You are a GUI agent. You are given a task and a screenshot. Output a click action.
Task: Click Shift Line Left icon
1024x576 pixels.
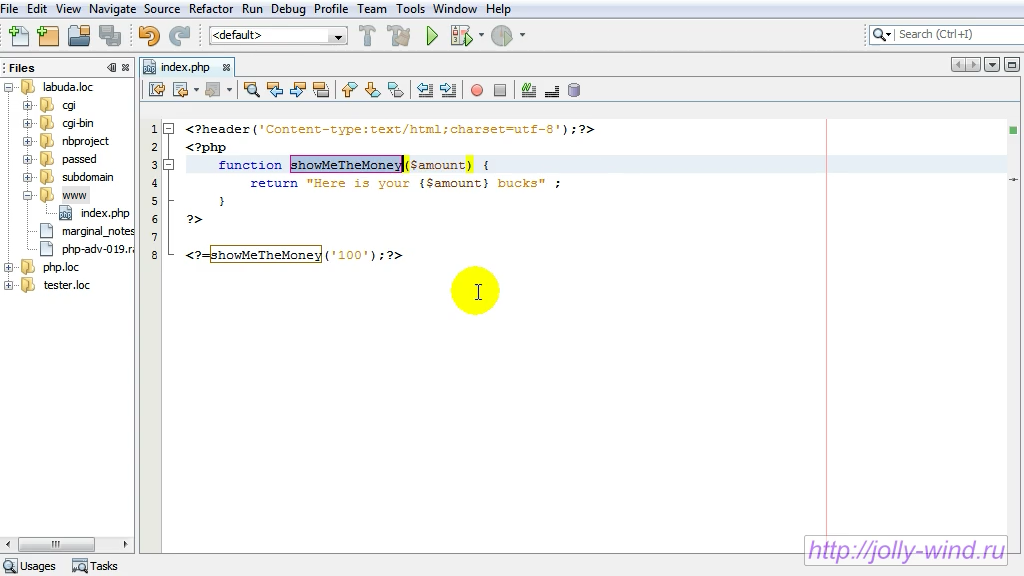(x=425, y=90)
